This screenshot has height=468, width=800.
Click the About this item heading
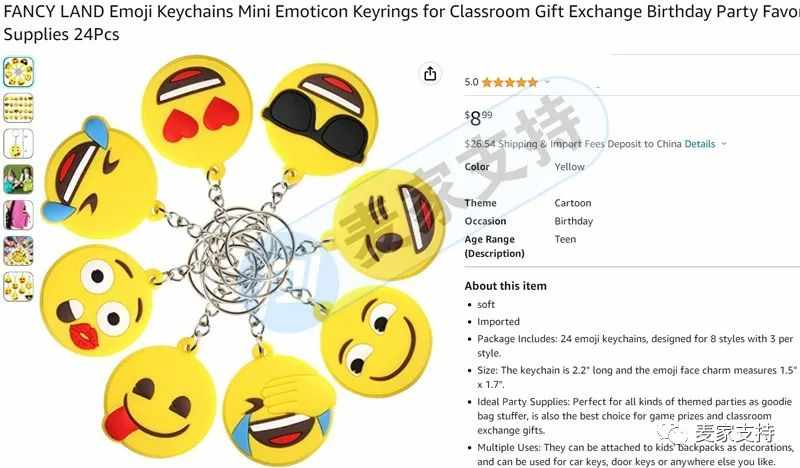[505, 286]
